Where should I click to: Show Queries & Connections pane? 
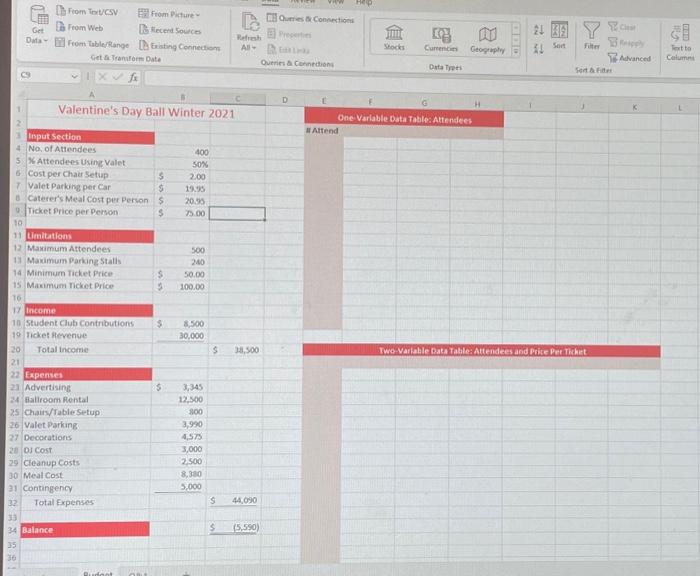coord(310,19)
